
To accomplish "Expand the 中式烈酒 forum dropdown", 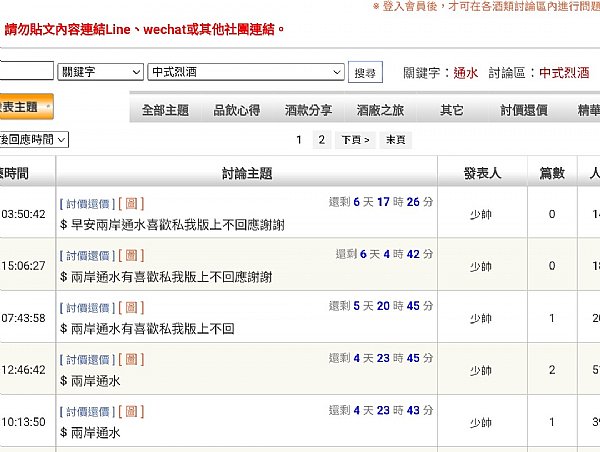I will pyautogui.click(x=246, y=72).
